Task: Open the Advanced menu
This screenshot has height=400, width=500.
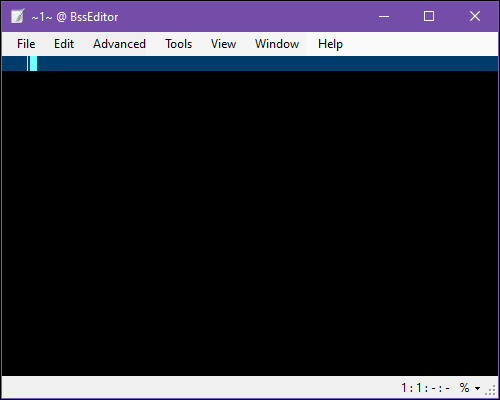Action: [119, 44]
